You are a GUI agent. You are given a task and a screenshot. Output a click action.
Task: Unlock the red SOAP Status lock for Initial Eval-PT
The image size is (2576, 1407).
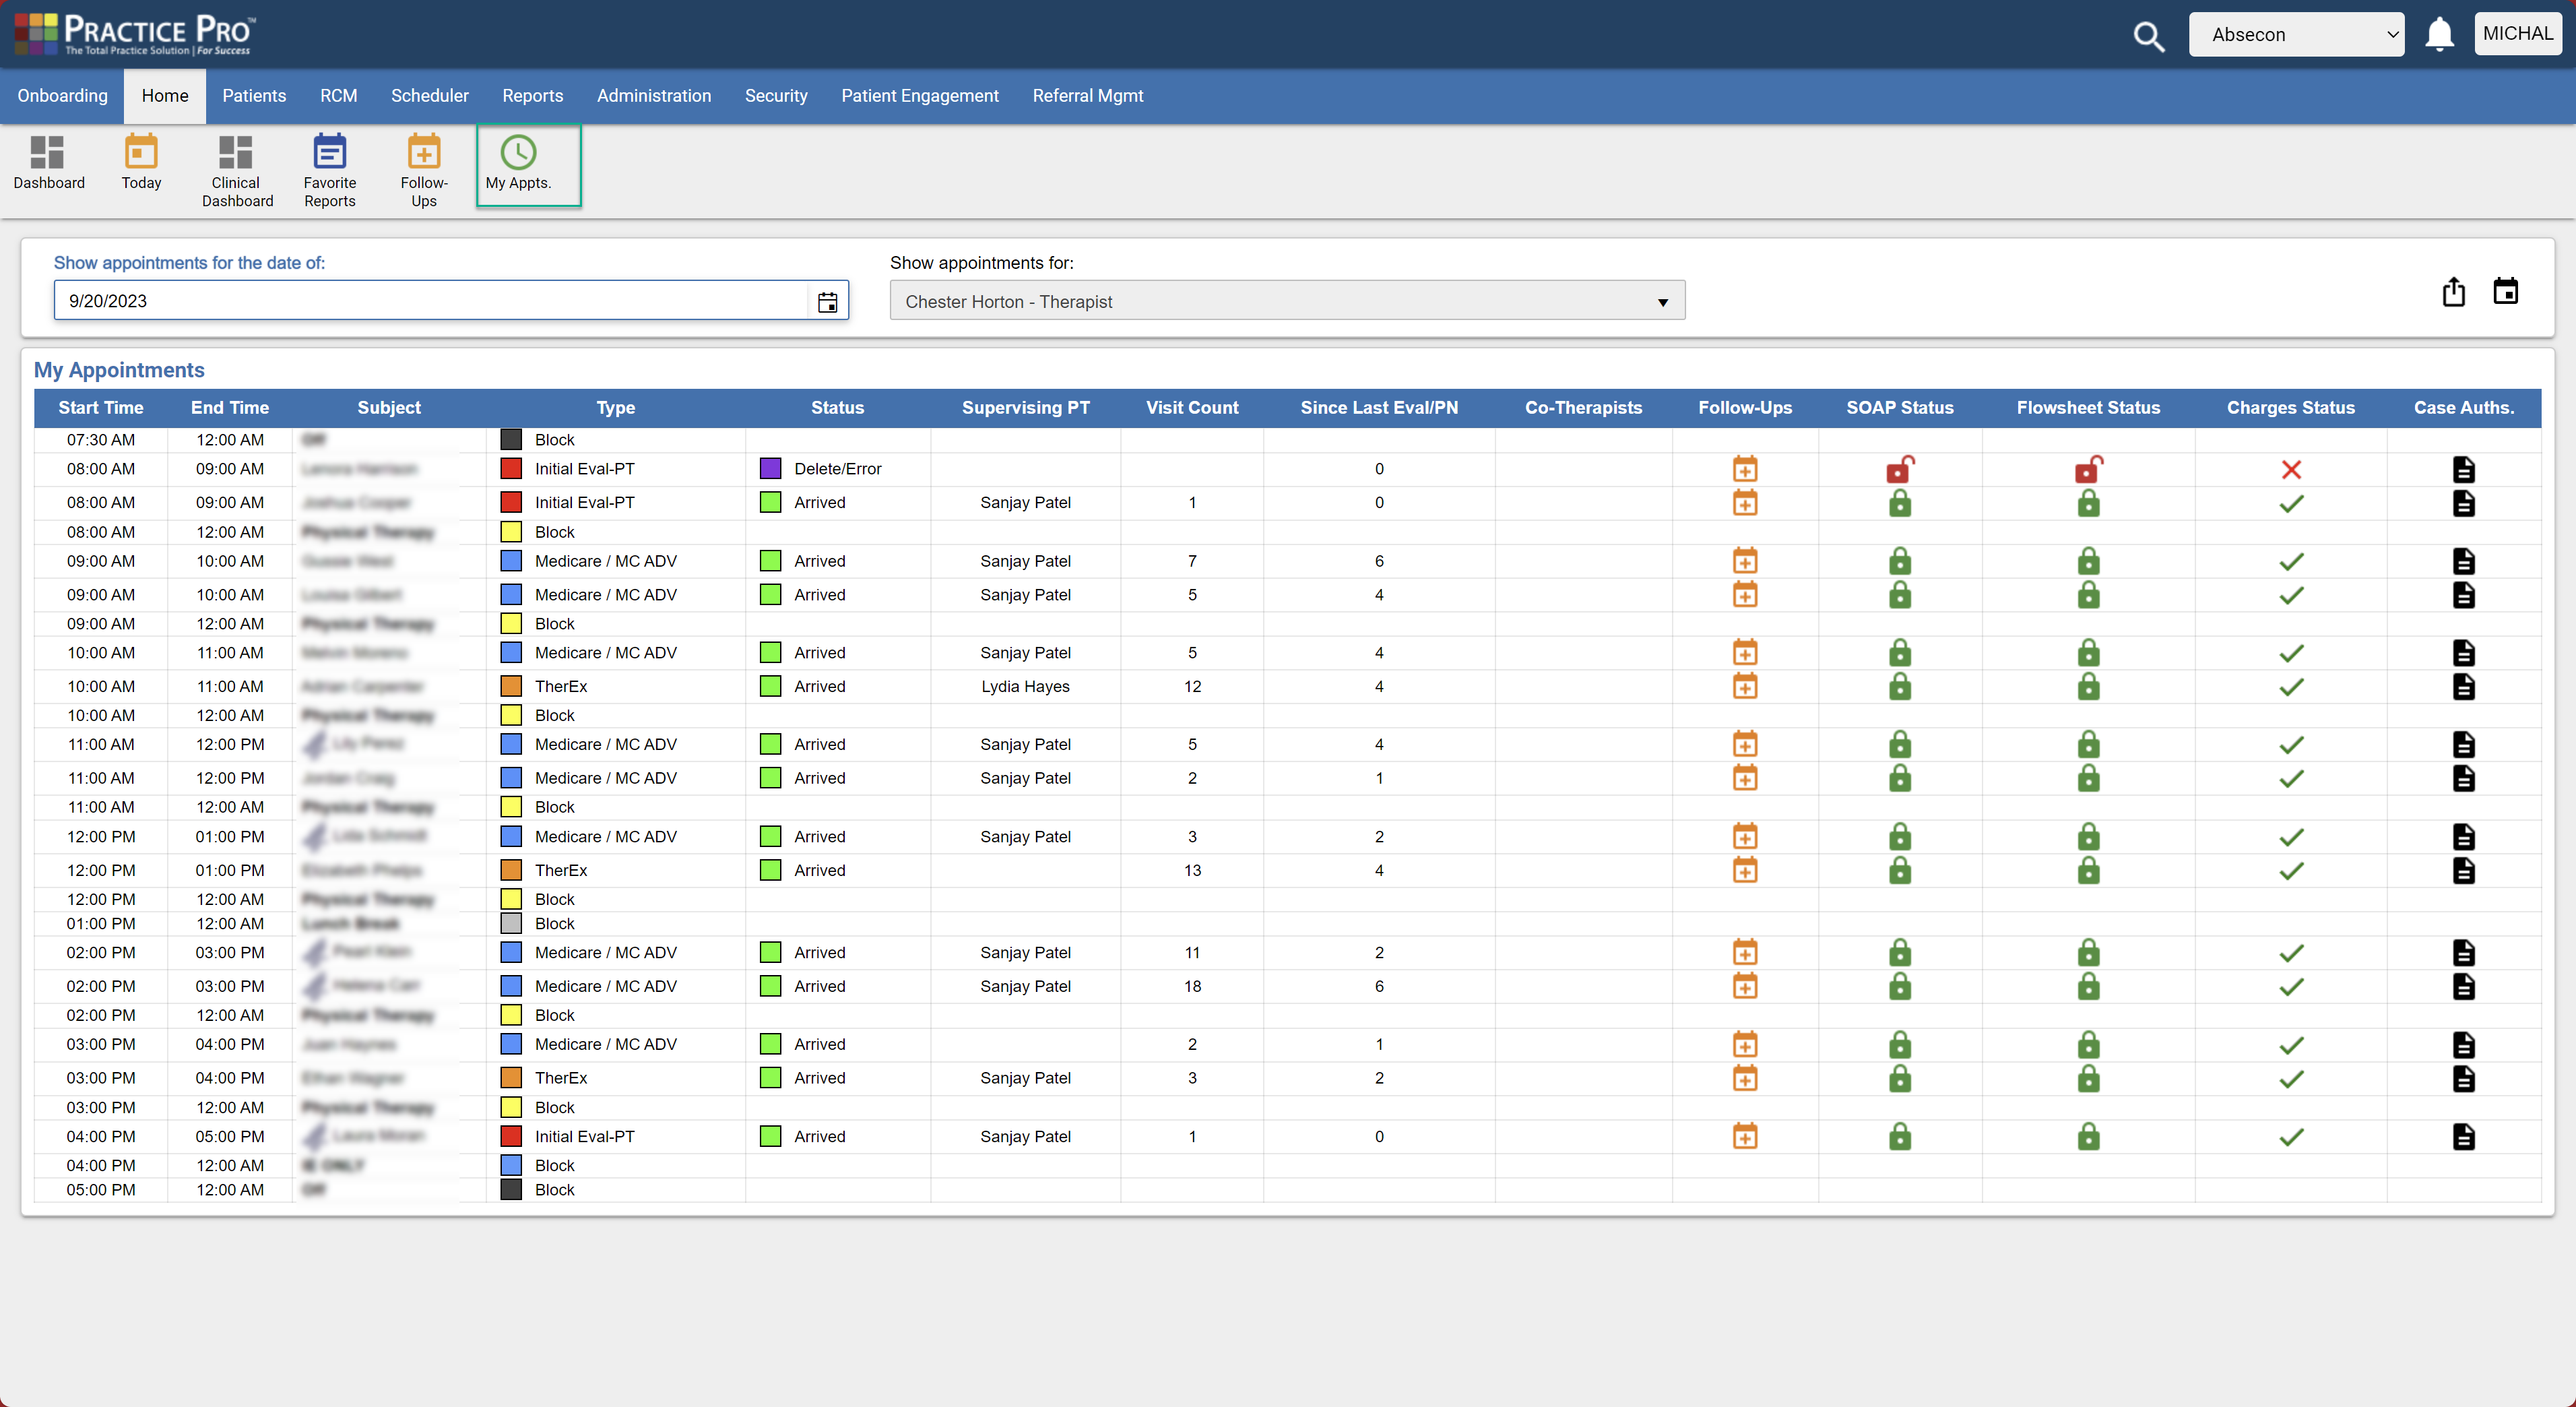pos(1899,468)
